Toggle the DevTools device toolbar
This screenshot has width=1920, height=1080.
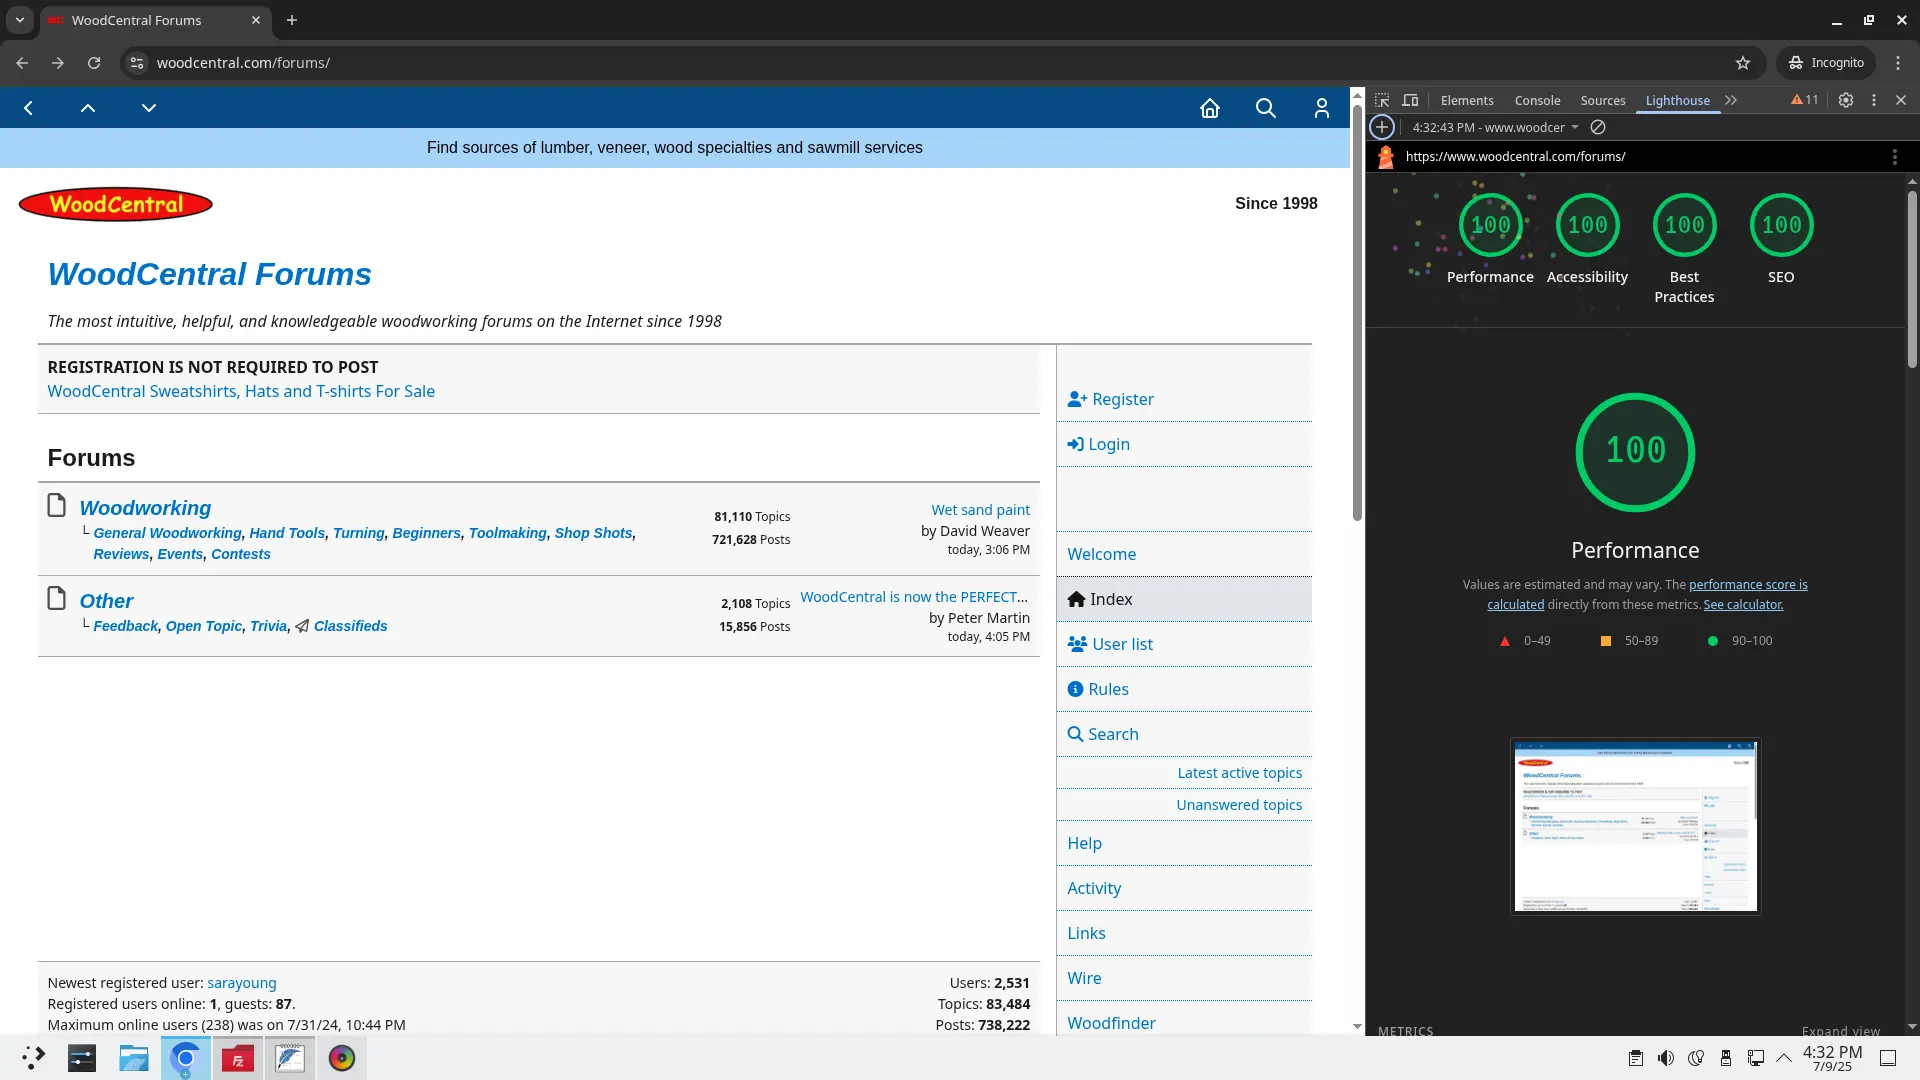click(x=1410, y=100)
